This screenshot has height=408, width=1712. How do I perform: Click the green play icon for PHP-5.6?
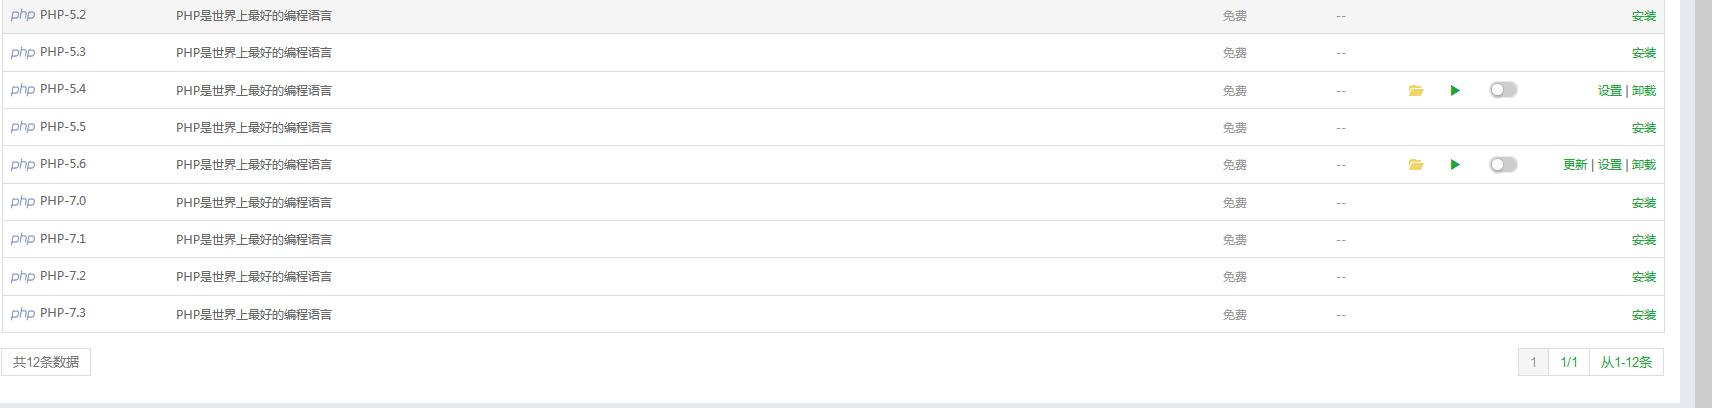pos(1455,165)
